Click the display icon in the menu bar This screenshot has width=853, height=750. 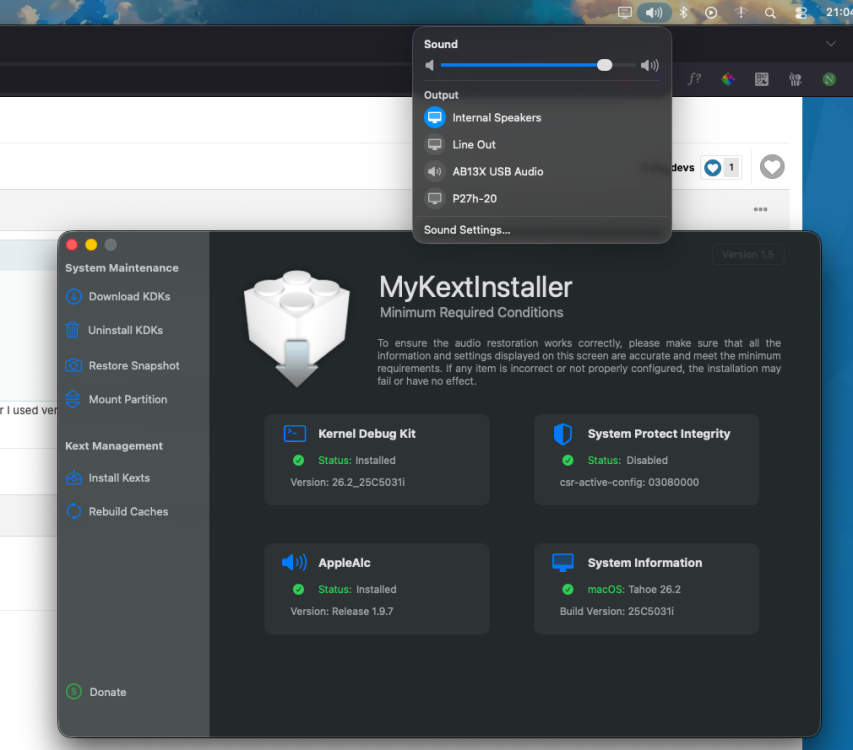point(625,12)
